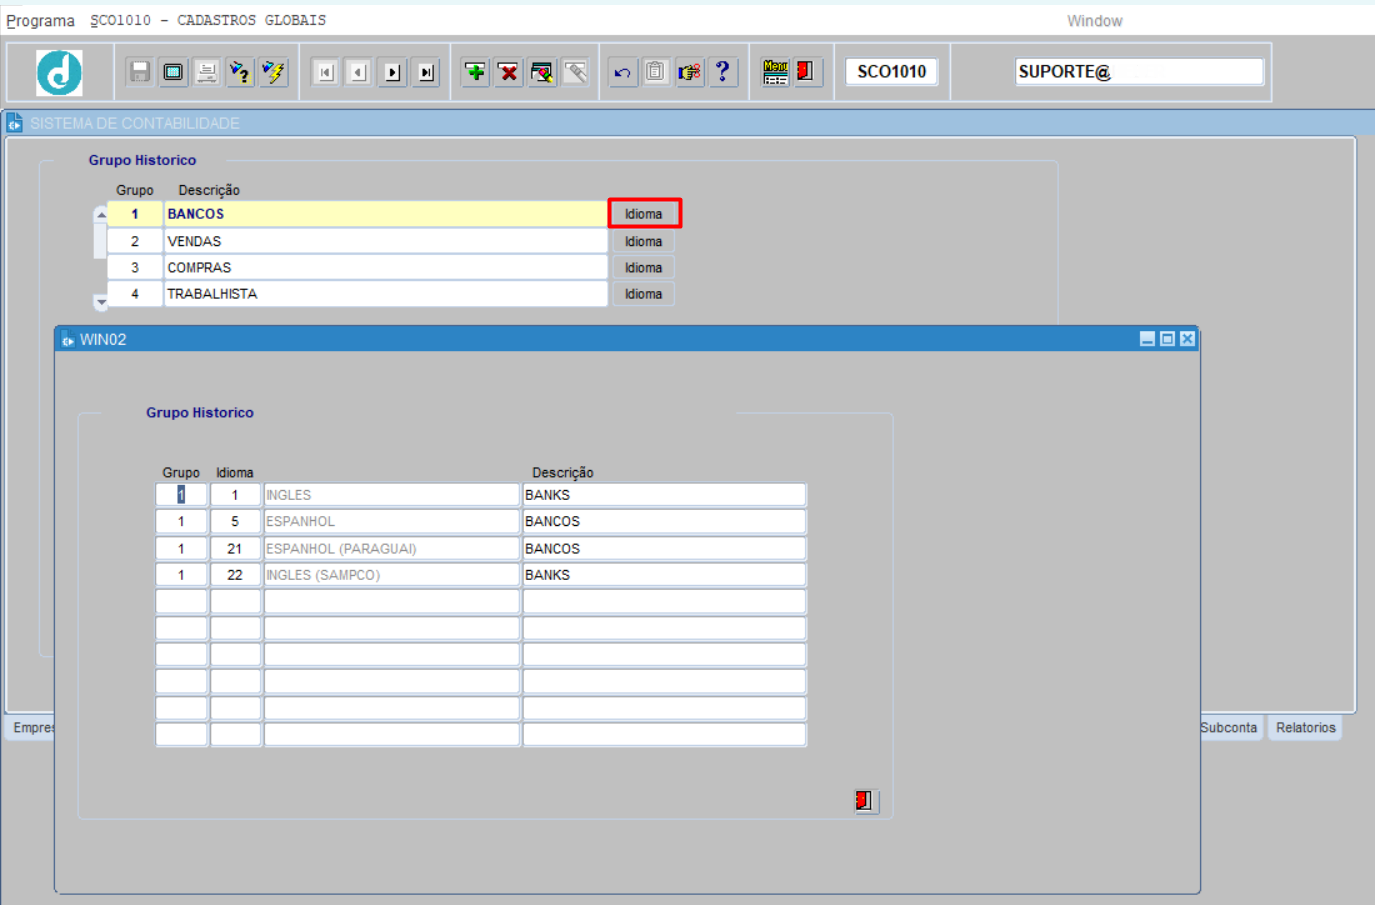Screen dimensions: 1375x905
Task: Click the Save diskette toolbar icon
Action: point(140,72)
